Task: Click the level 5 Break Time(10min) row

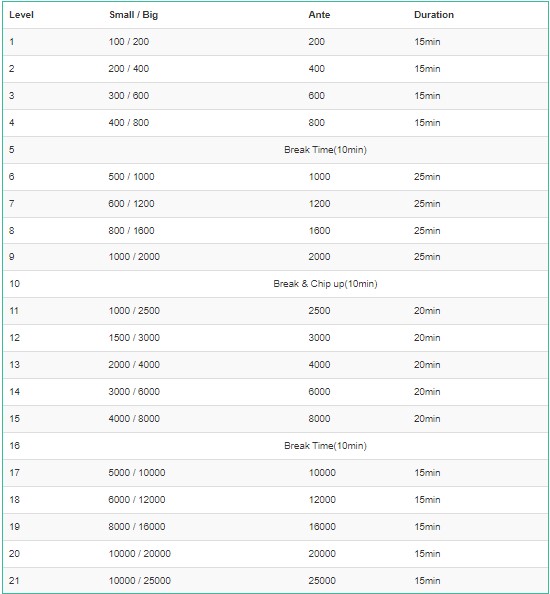Action: click(275, 150)
